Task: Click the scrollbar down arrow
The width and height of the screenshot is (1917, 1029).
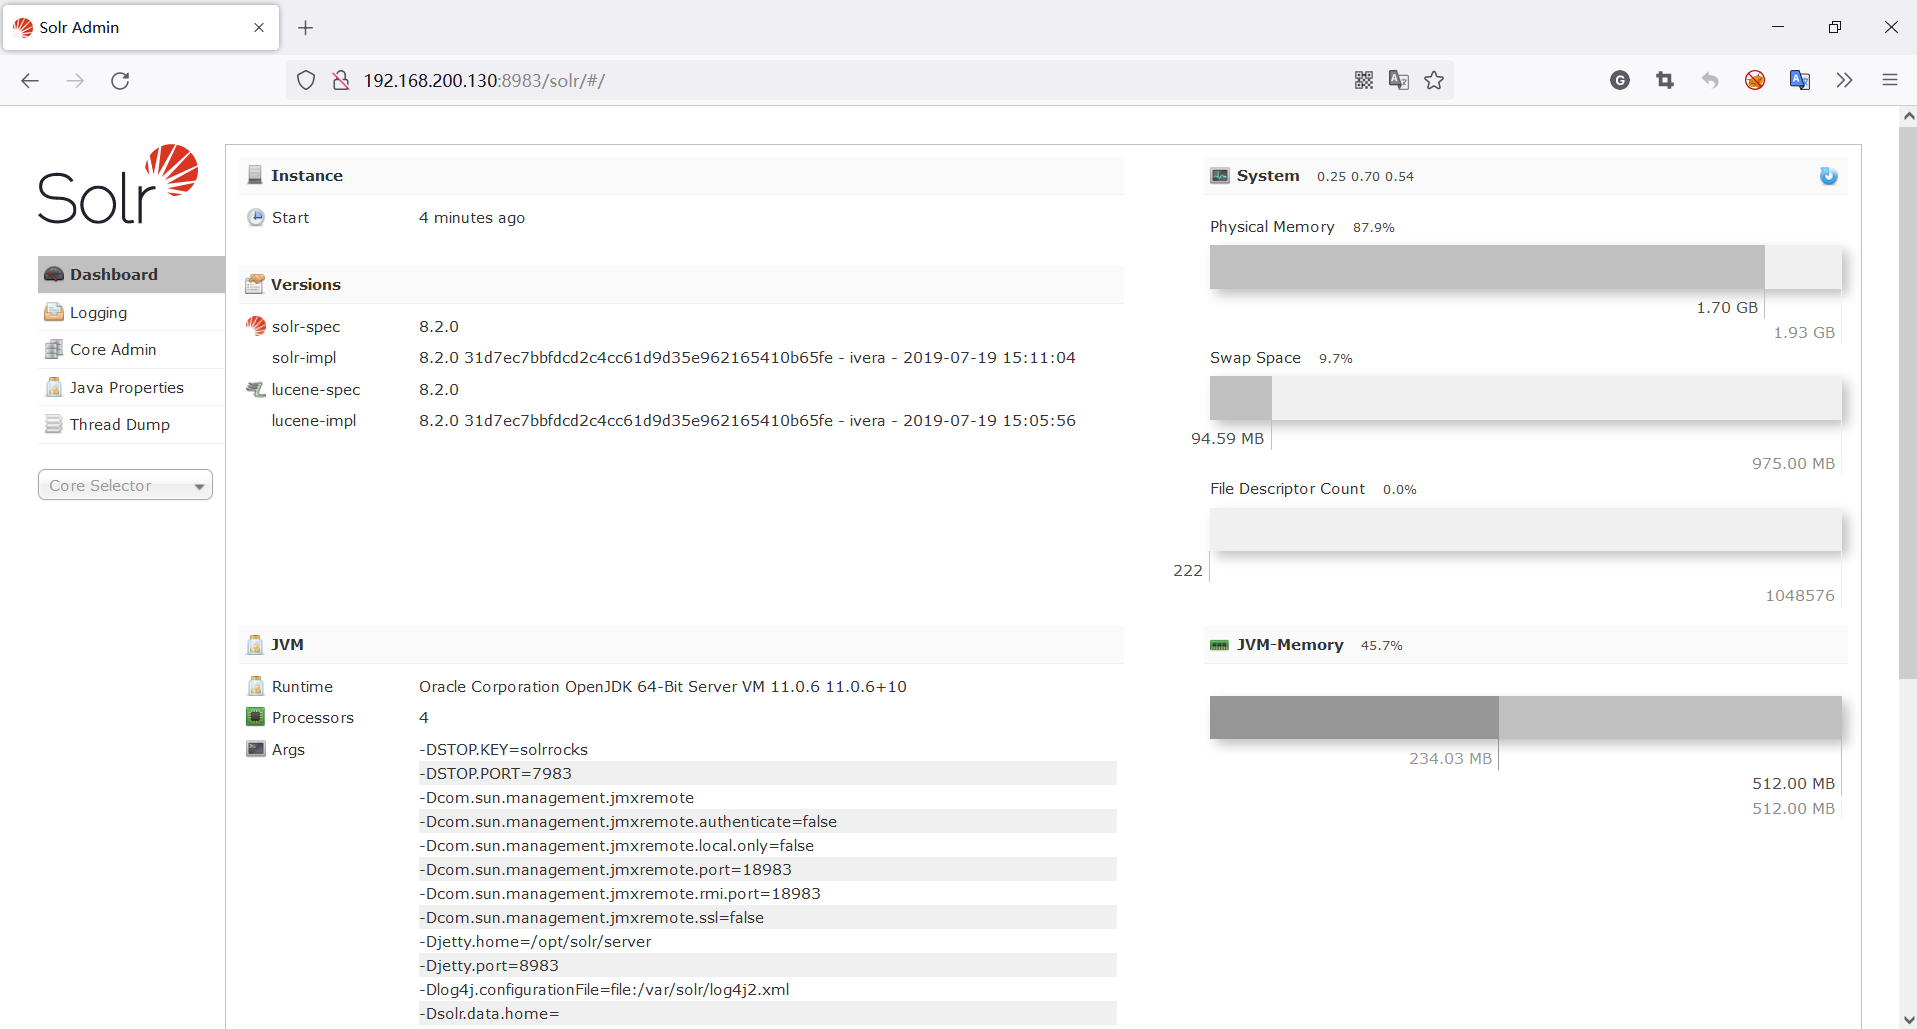Action: [x=1908, y=1019]
